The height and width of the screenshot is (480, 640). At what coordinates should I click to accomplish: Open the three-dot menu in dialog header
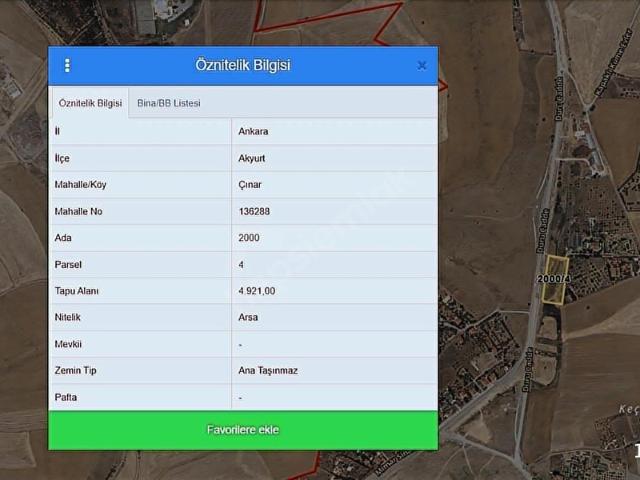coord(67,66)
